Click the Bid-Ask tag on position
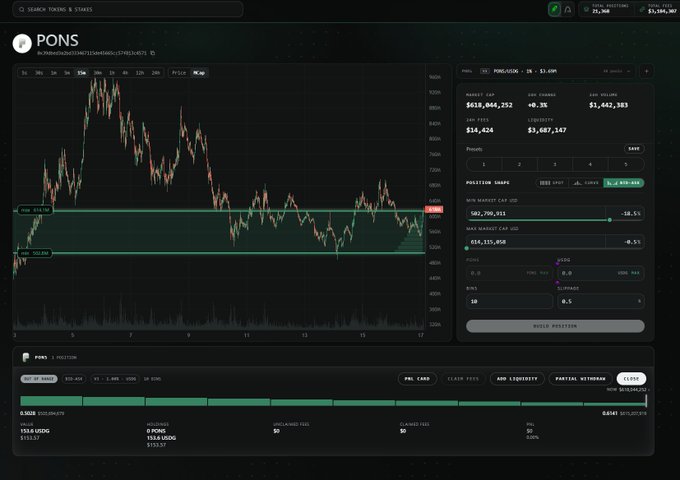The image size is (680, 480). tap(74, 379)
